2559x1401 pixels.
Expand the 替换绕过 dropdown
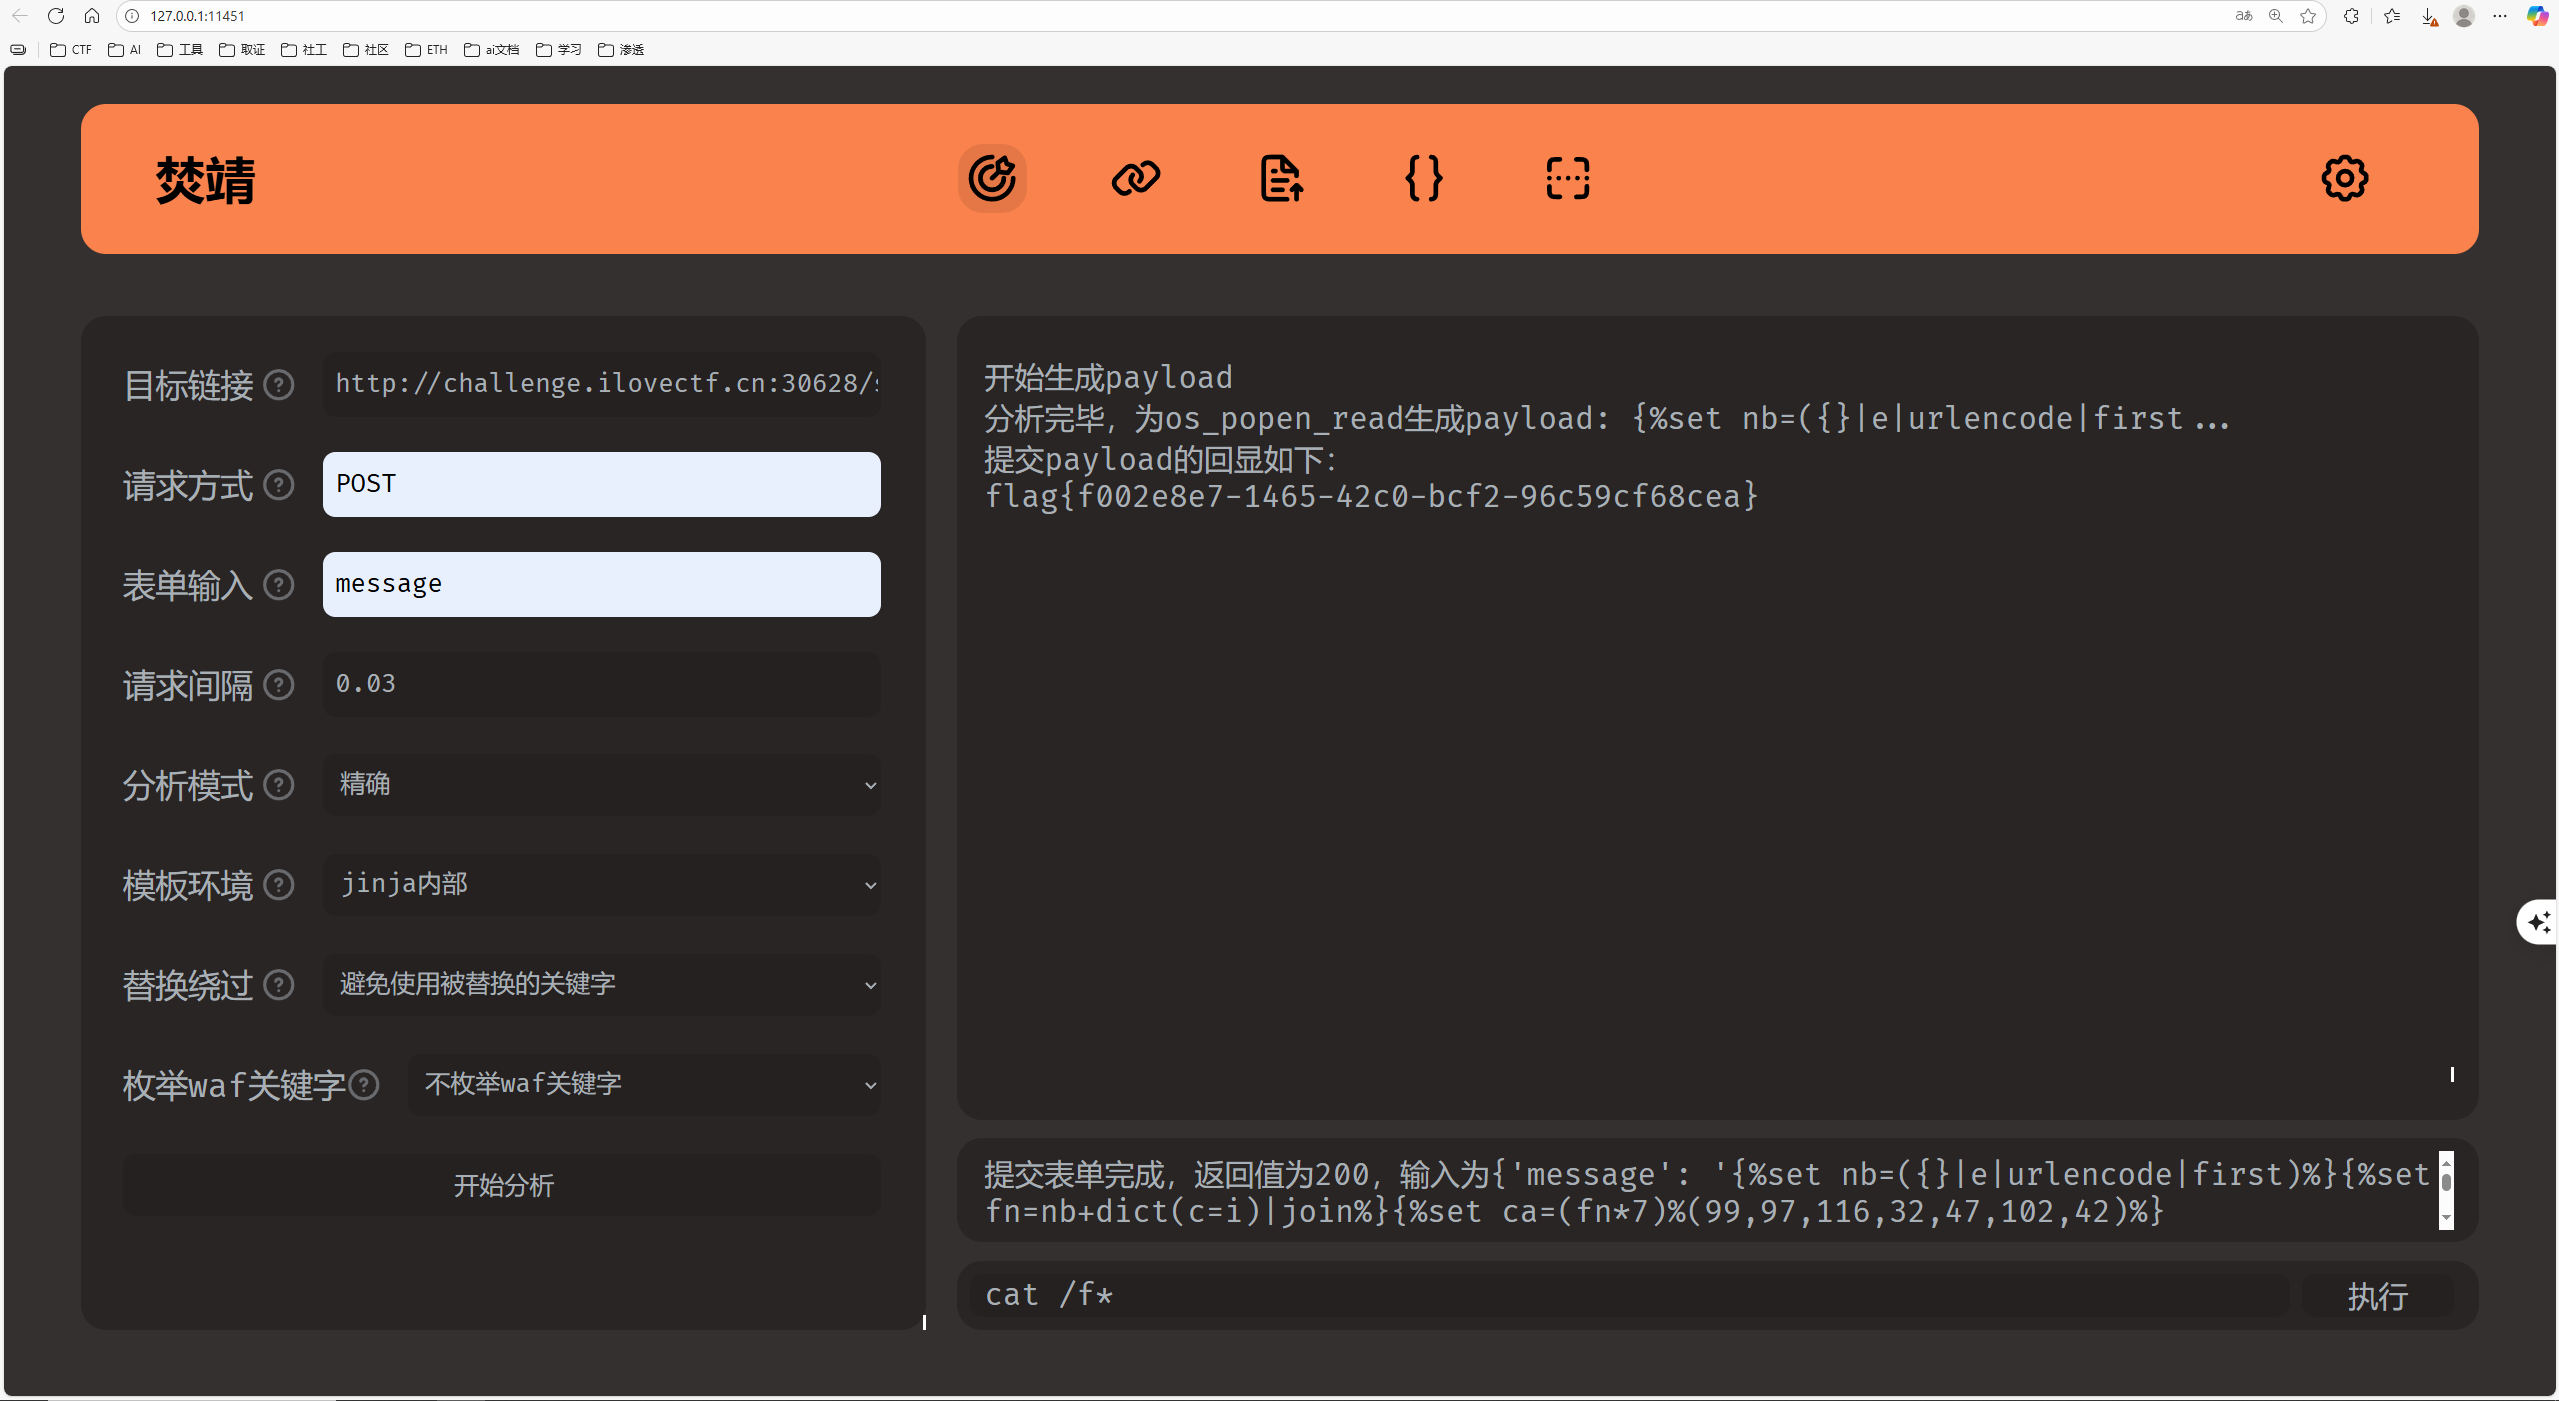tap(602, 985)
